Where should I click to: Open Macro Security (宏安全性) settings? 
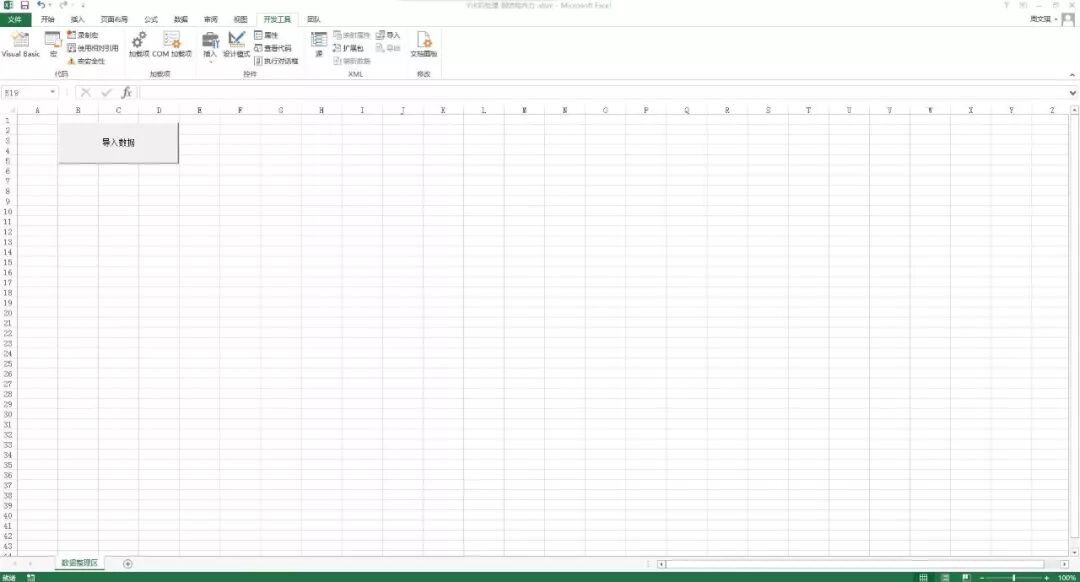(86, 61)
